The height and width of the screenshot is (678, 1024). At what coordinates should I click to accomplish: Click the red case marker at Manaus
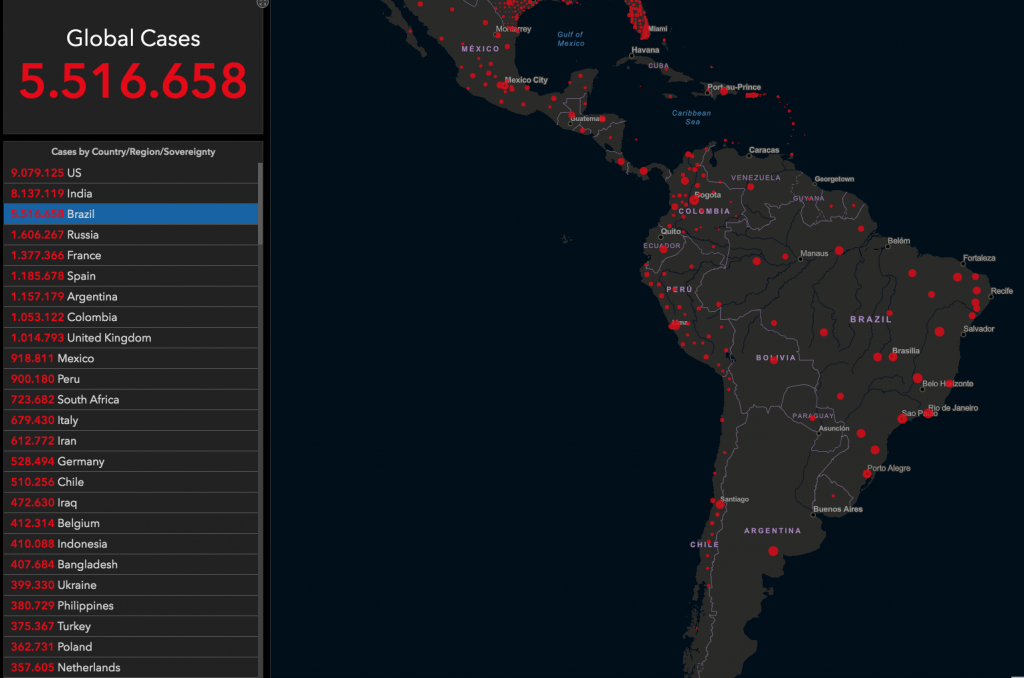point(839,250)
